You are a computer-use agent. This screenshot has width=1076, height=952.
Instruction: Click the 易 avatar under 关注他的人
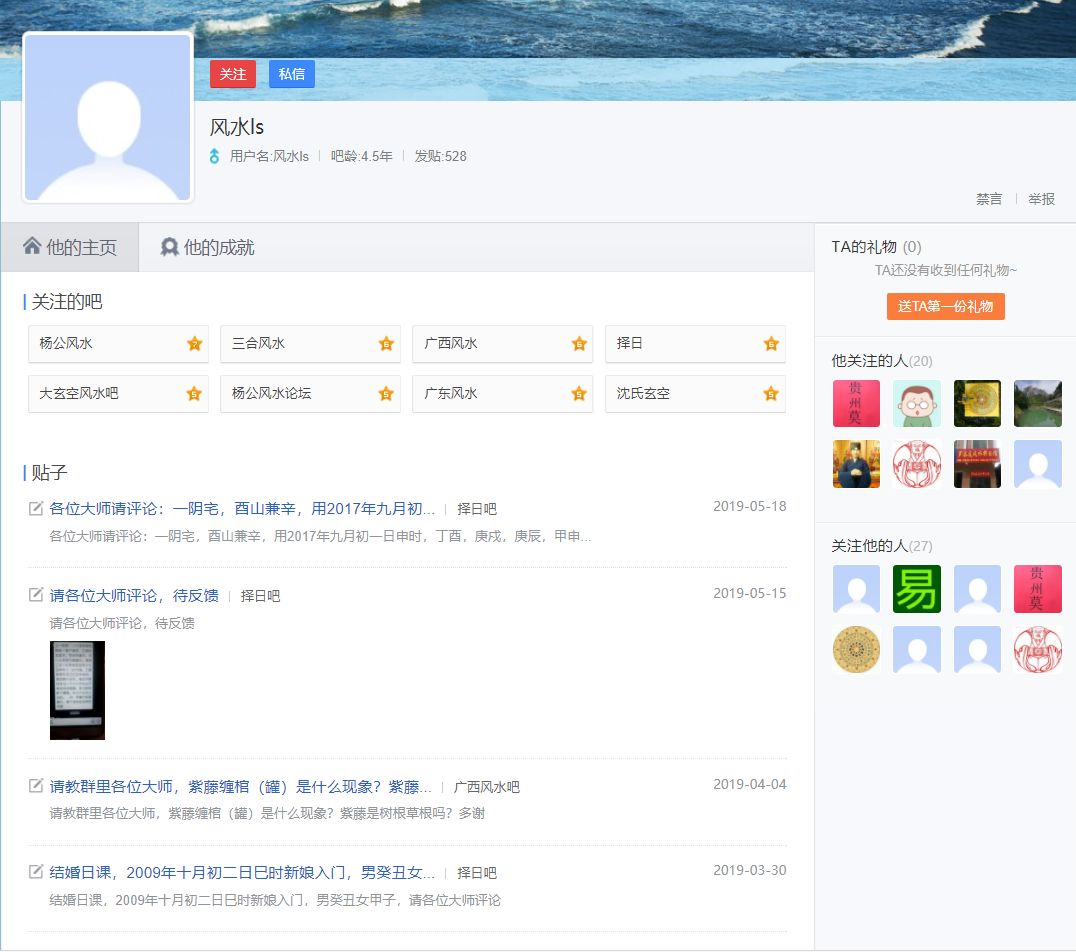[x=916, y=589]
